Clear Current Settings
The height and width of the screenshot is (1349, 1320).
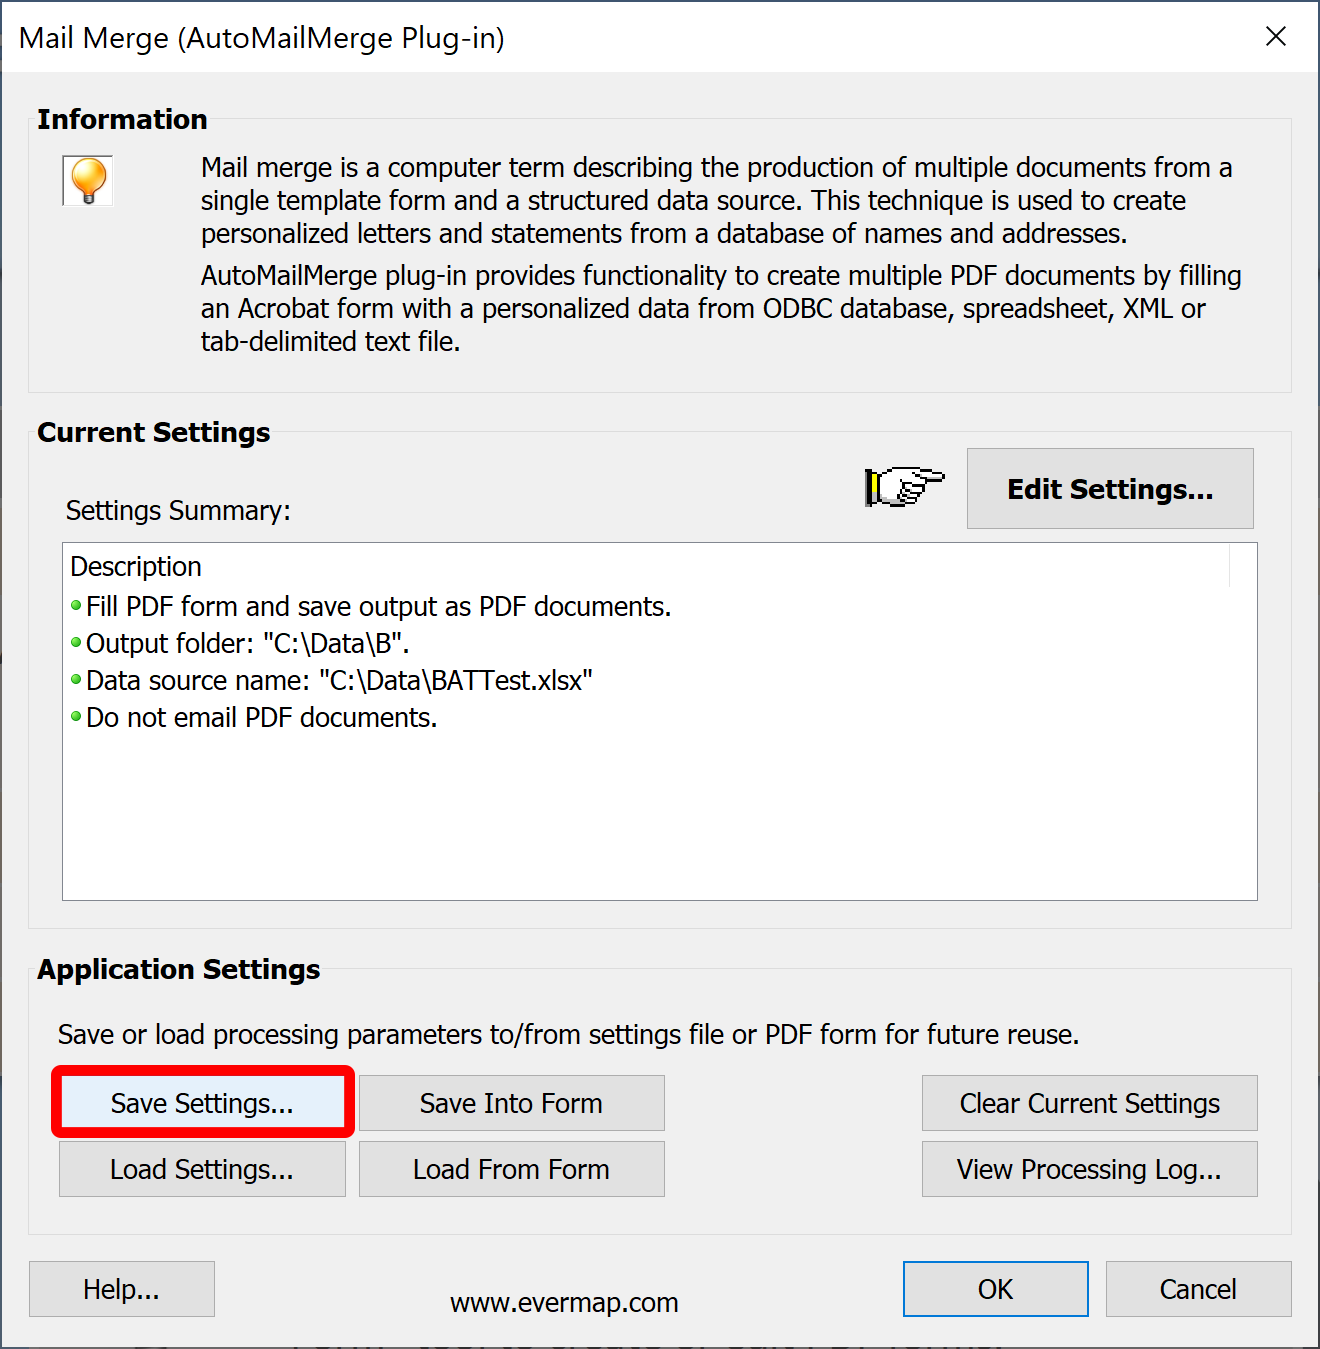pyautogui.click(x=1089, y=1103)
